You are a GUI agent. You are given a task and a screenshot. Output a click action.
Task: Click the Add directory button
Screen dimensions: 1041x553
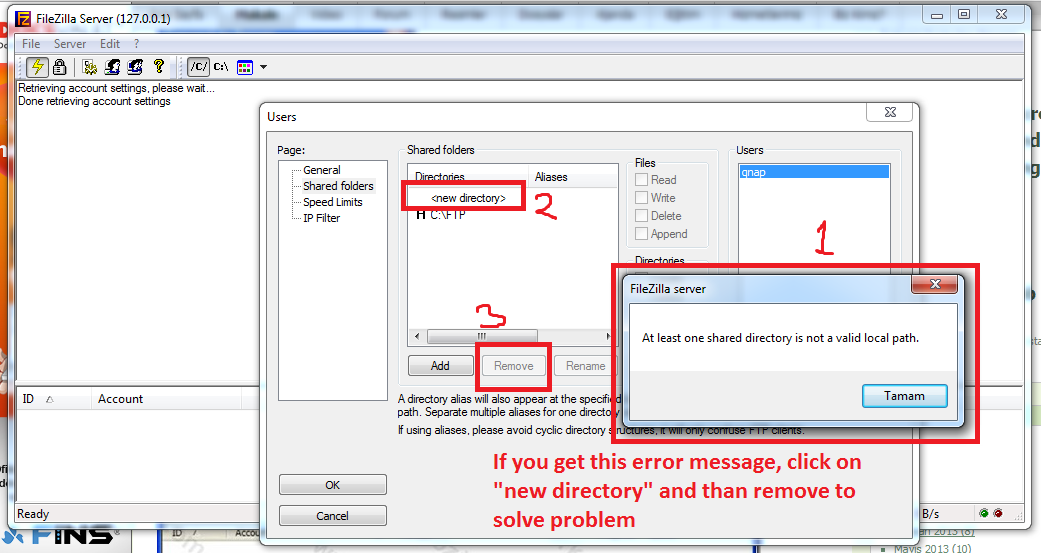(440, 366)
